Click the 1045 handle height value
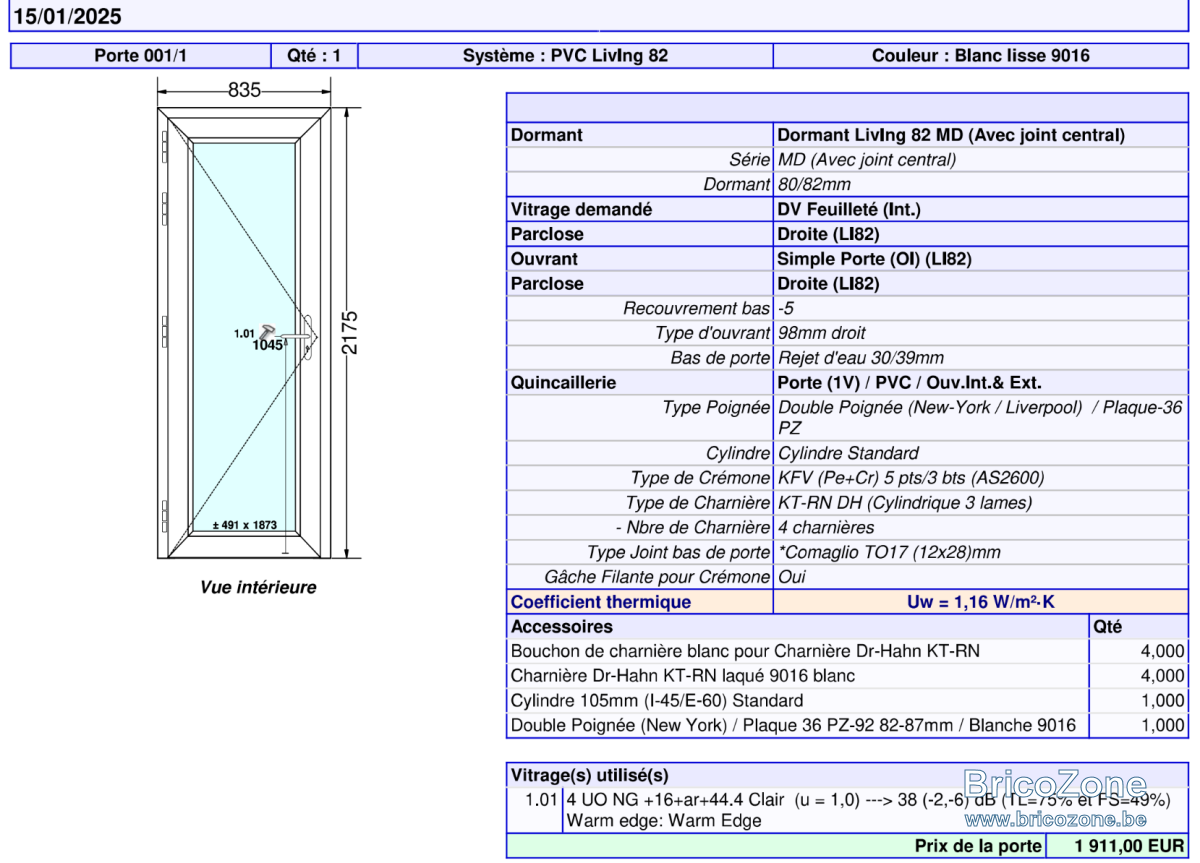The image size is (1200, 863). pos(267,345)
